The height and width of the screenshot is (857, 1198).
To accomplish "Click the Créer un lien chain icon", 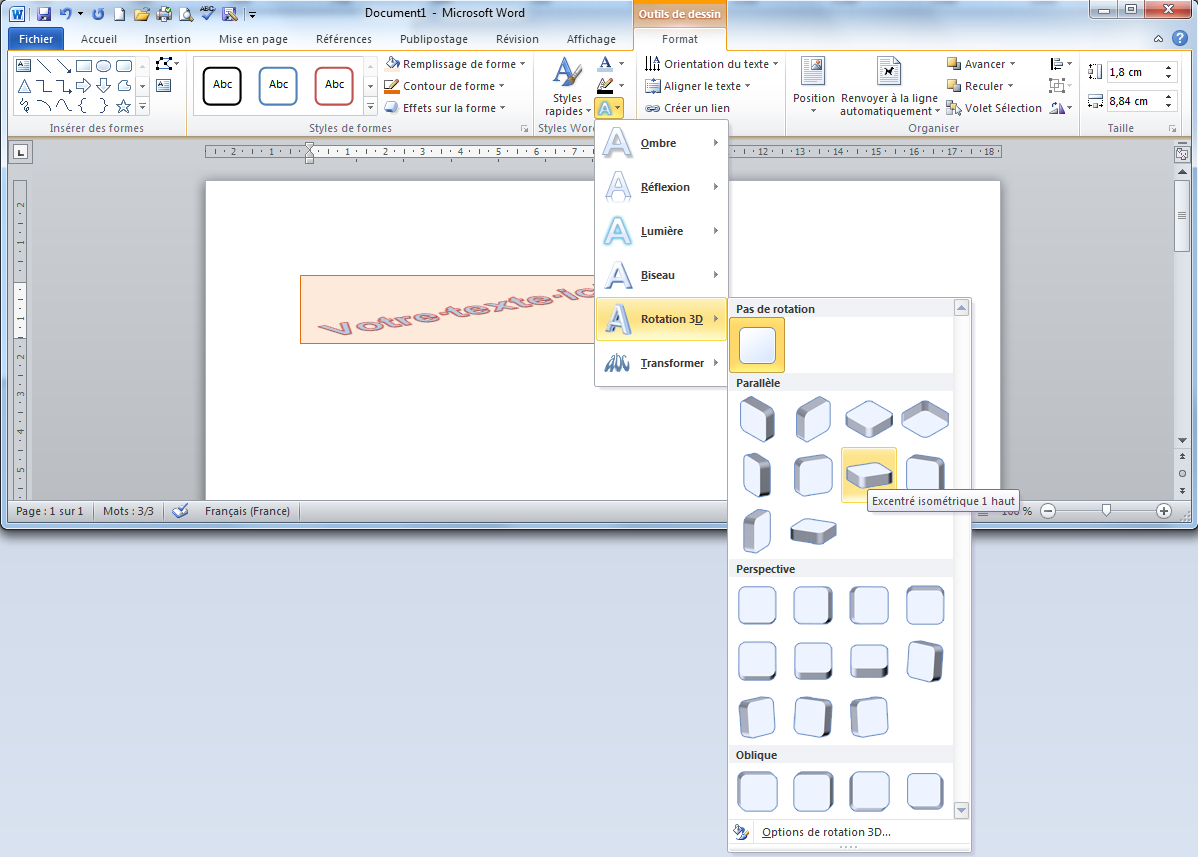I will point(652,108).
